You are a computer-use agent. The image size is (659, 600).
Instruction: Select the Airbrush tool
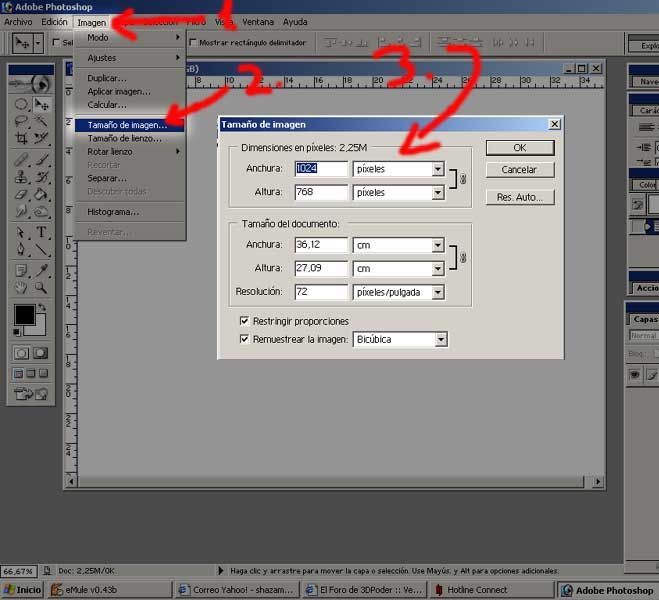(x=21, y=160)
